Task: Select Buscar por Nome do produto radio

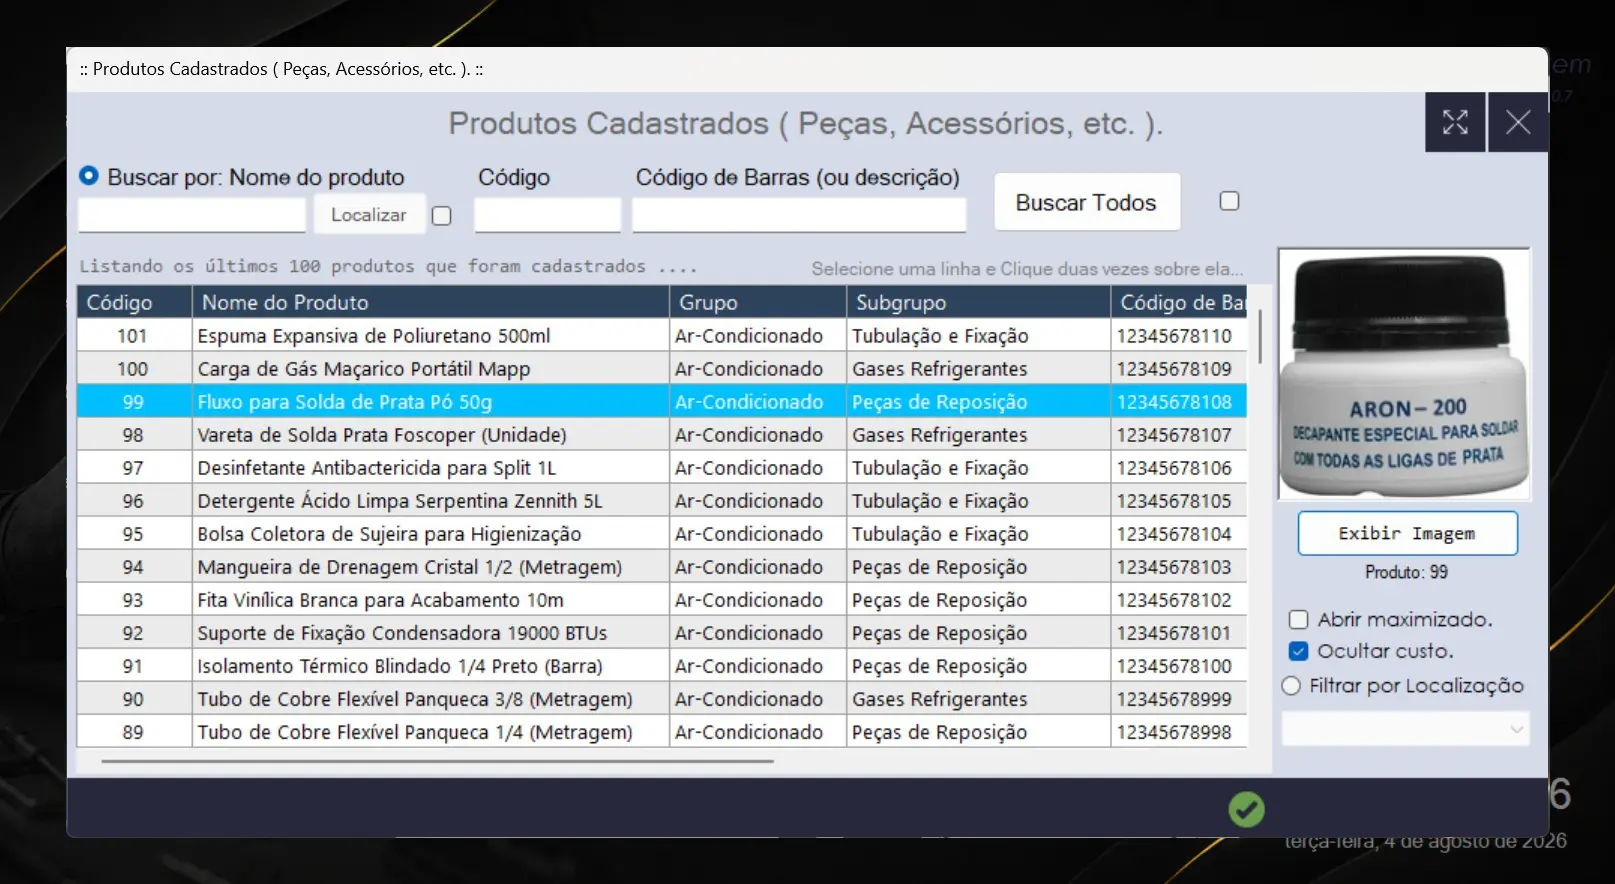Action: click(89, 176)
